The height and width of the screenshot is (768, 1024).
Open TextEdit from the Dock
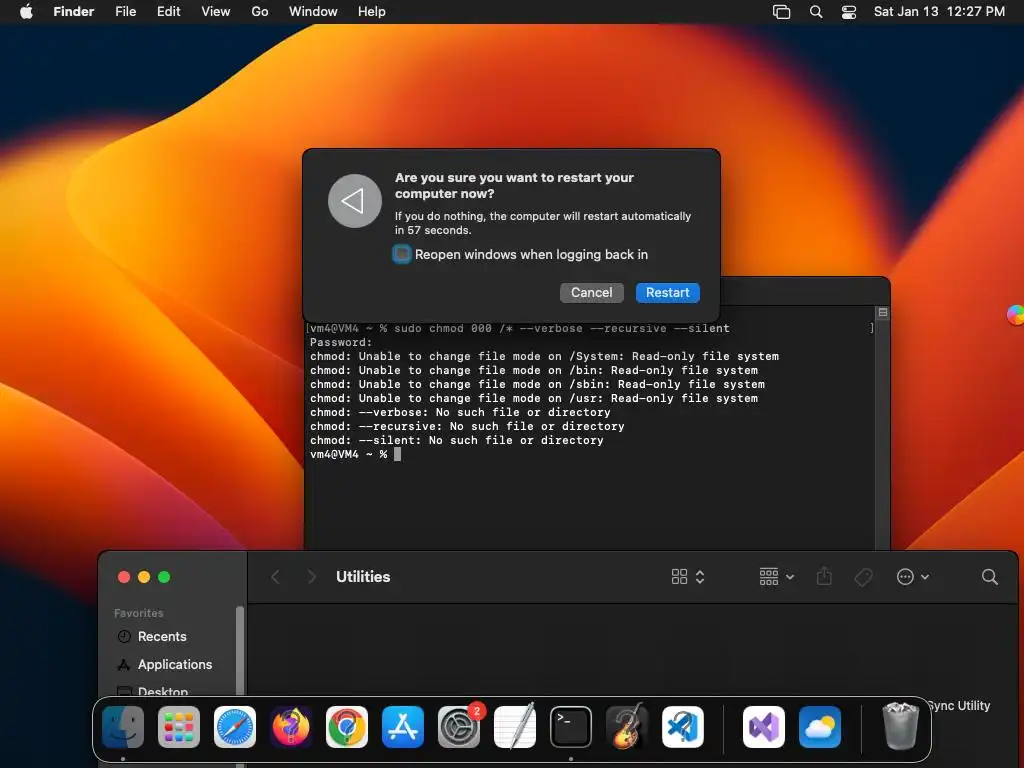(x=515, y=727)
